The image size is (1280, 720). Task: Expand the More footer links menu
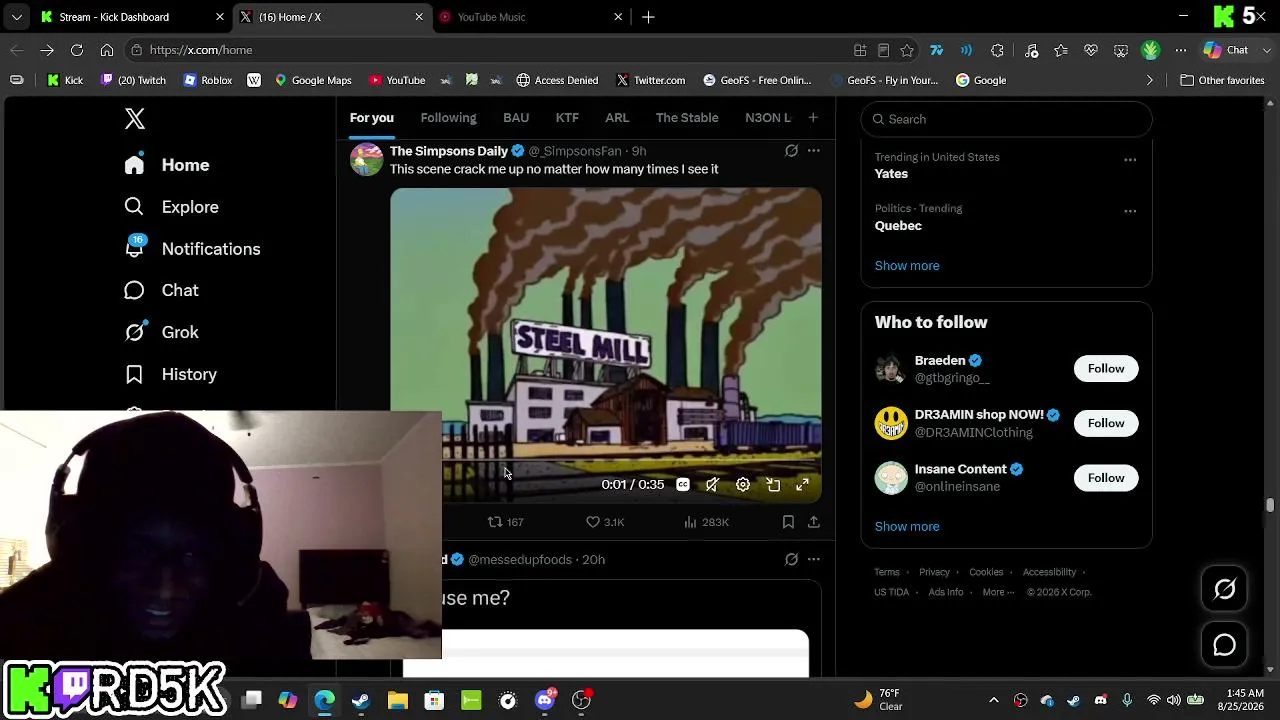(x=999, y=592)
